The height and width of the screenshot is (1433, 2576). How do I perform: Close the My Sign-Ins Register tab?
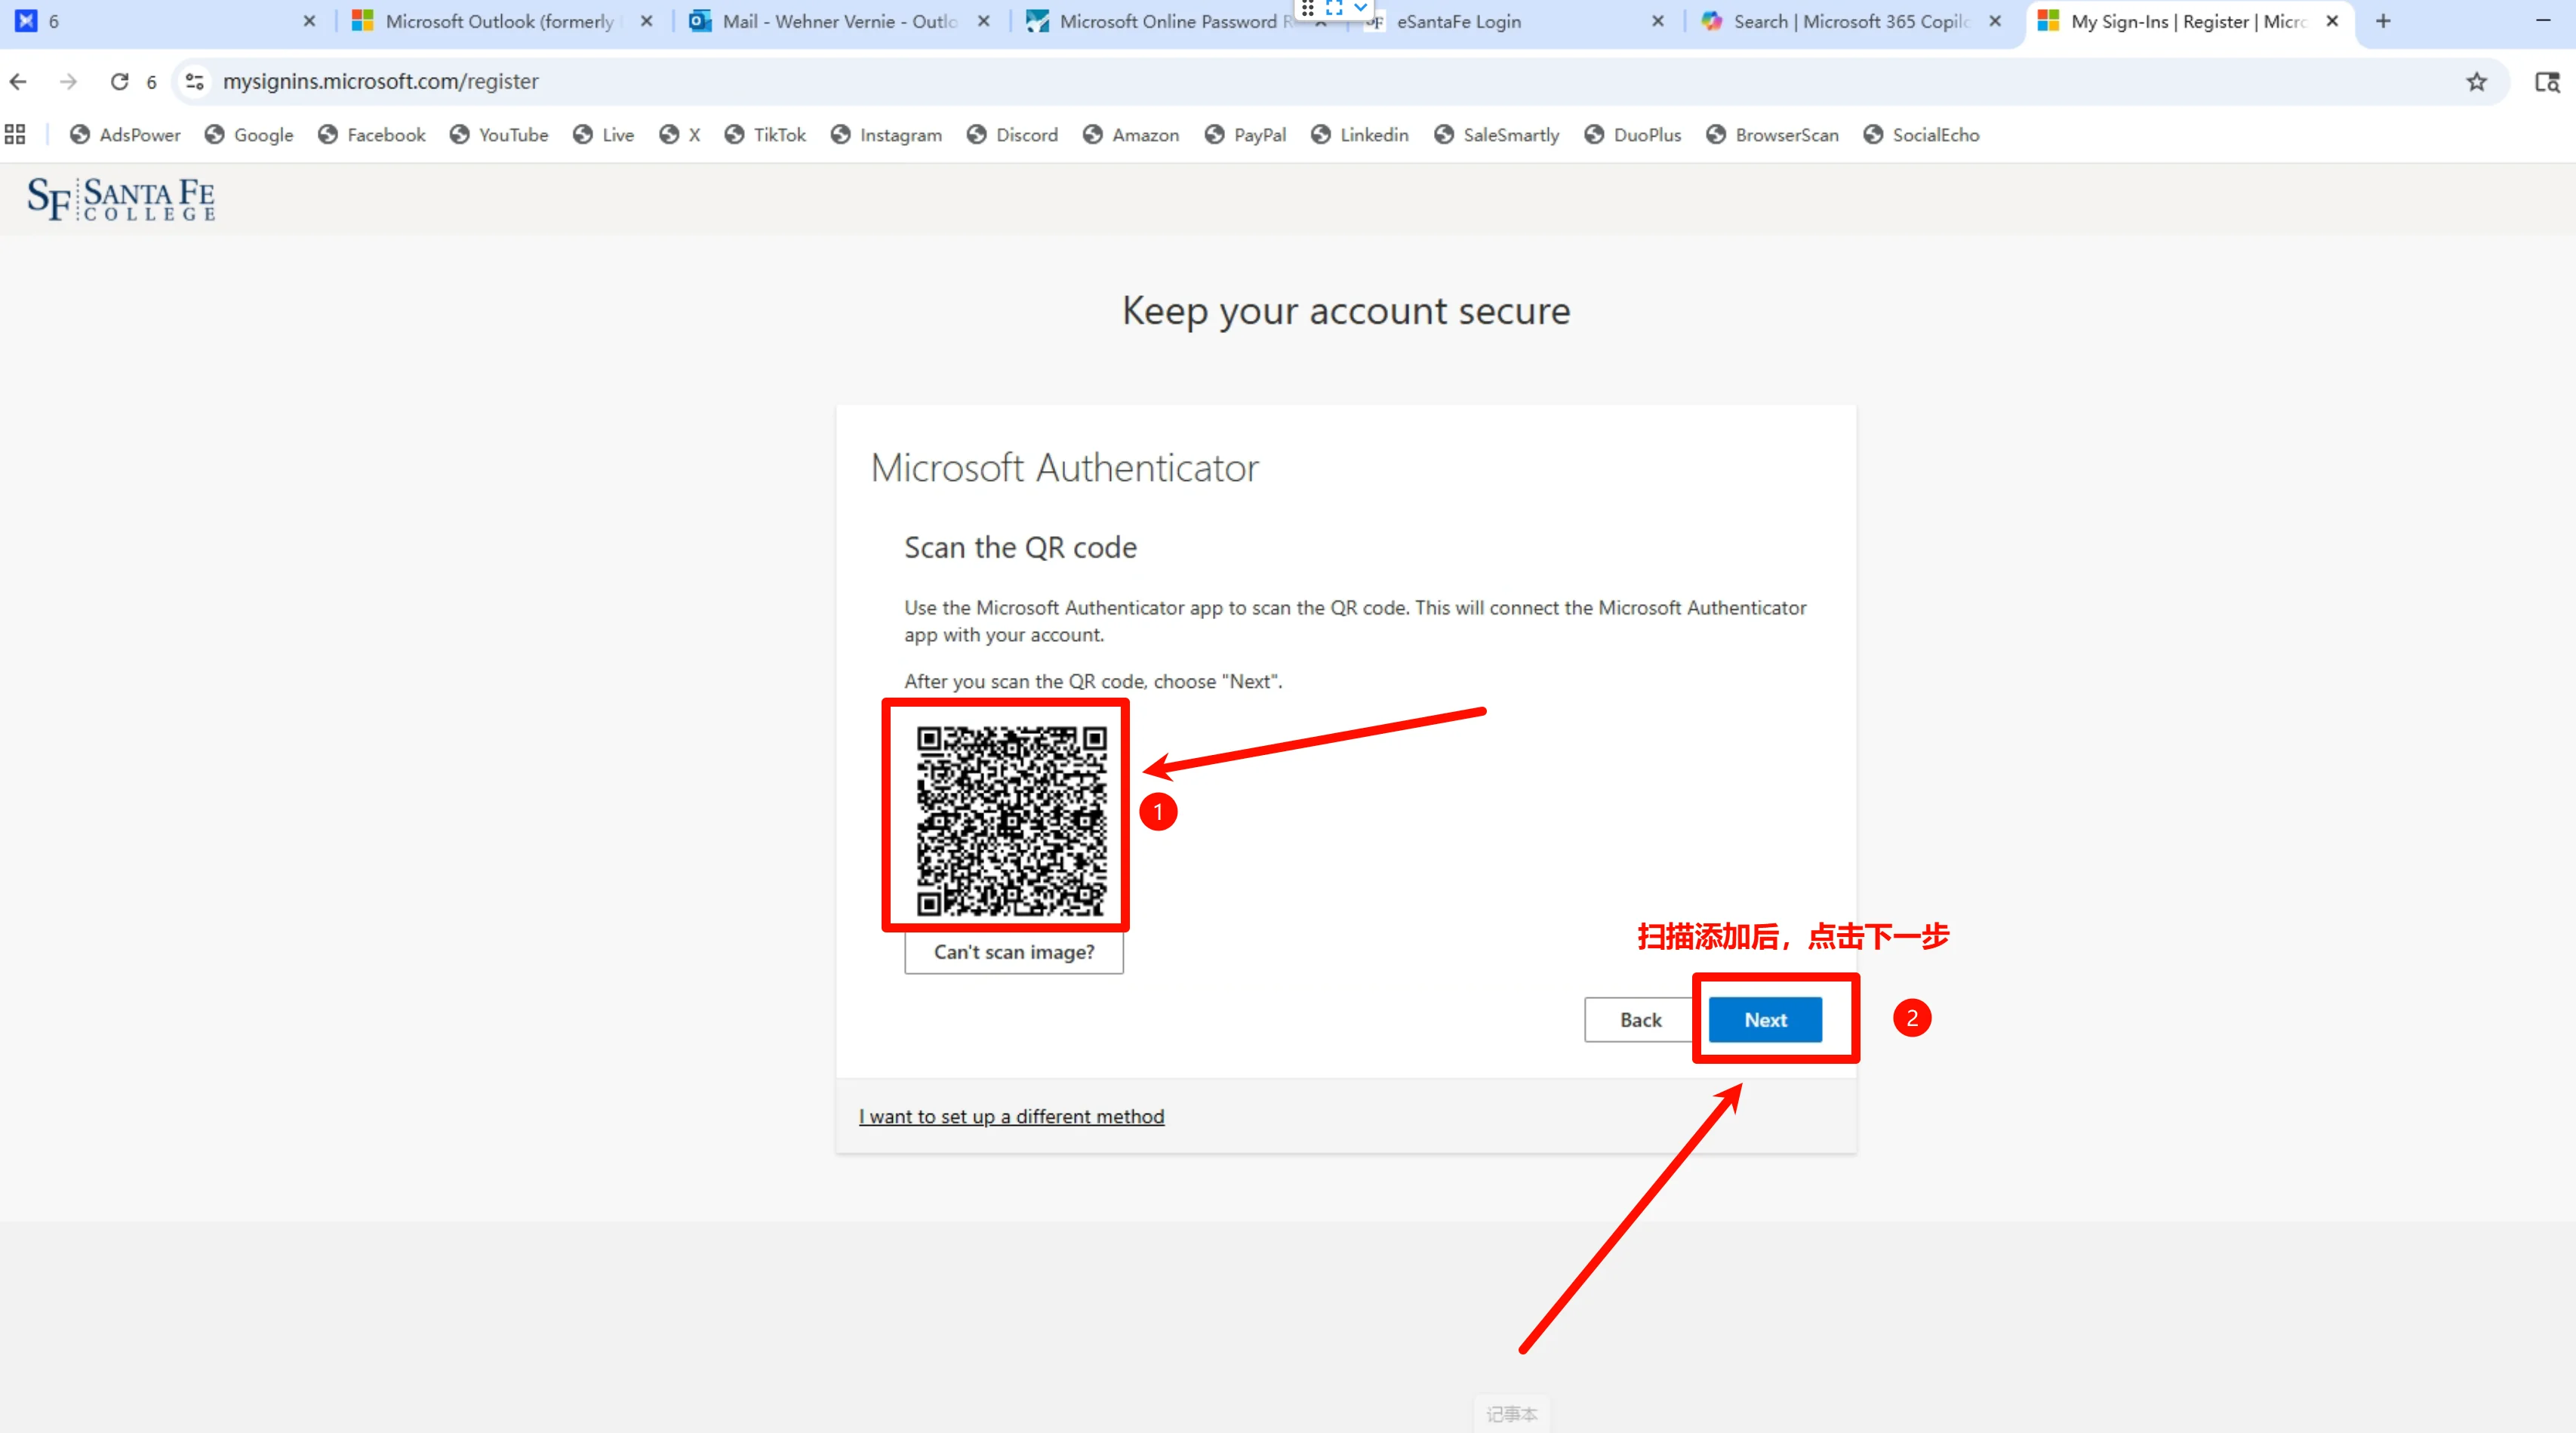[2332, 21]
